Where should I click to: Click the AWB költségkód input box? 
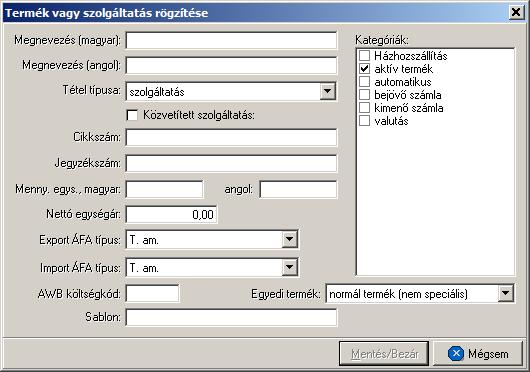[152, 293]
